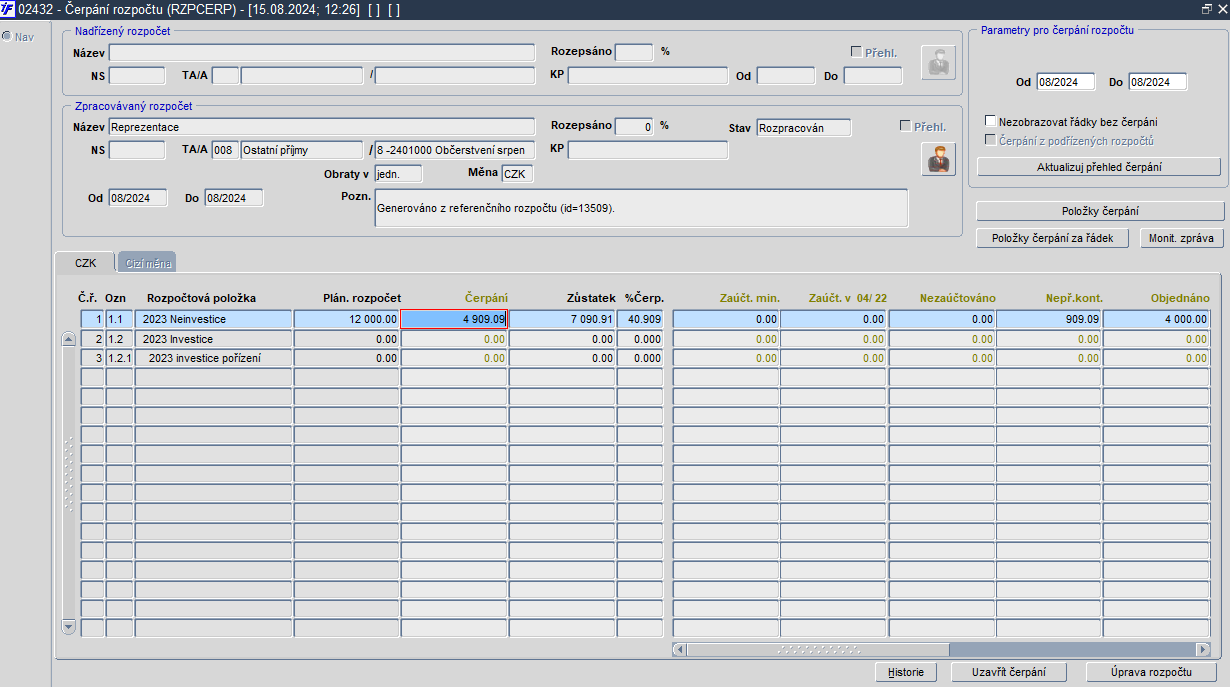The height and width of the screenshot is (687, 1230).
Task: Click the Čerpání column header
Action: [x=486, y=298]
